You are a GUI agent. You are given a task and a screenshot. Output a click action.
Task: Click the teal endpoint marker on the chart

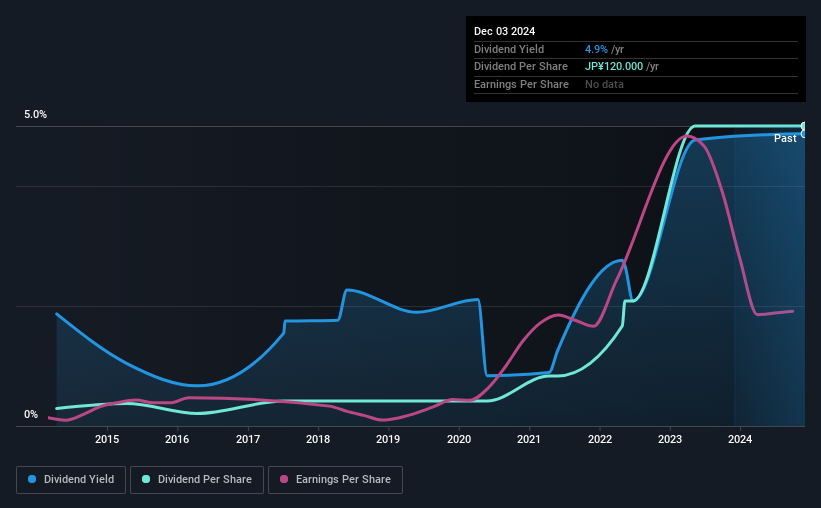point(804,126)
